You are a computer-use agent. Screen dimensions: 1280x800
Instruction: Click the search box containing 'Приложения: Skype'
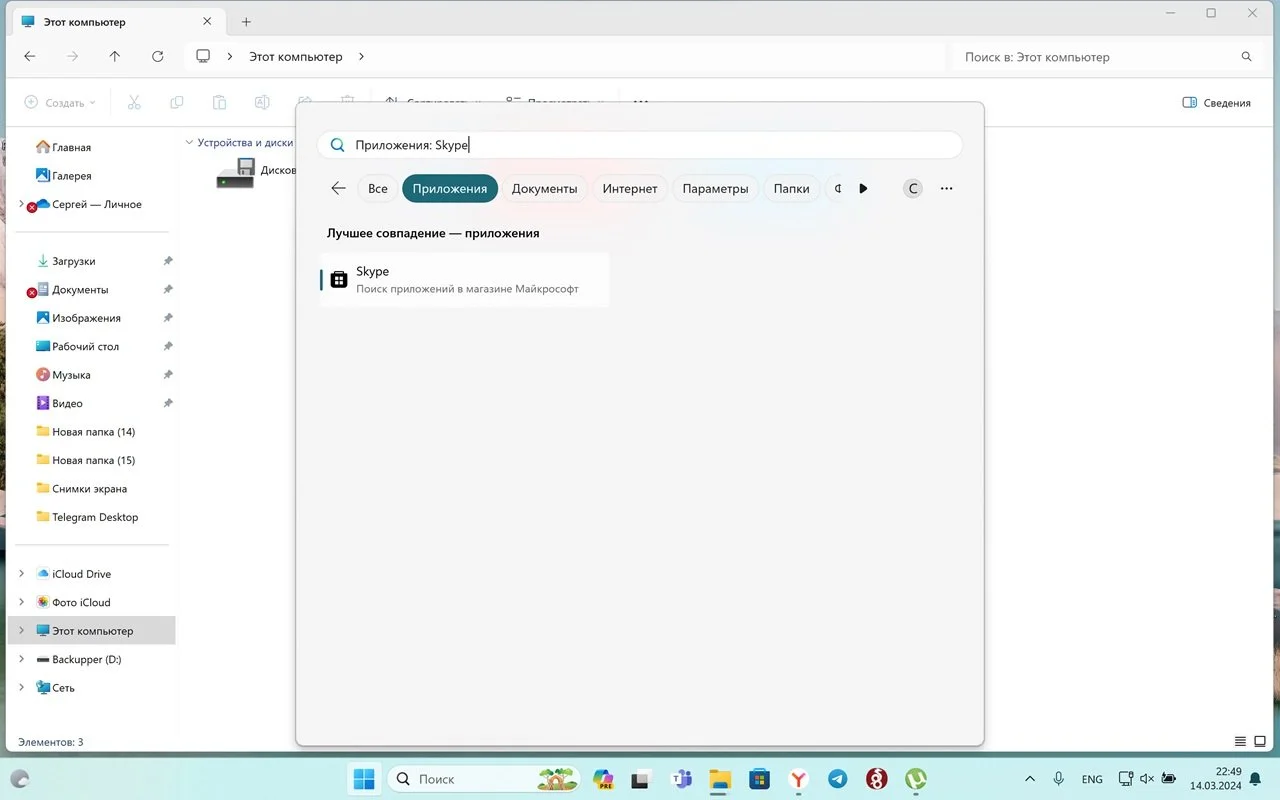[x=640, y=145]
